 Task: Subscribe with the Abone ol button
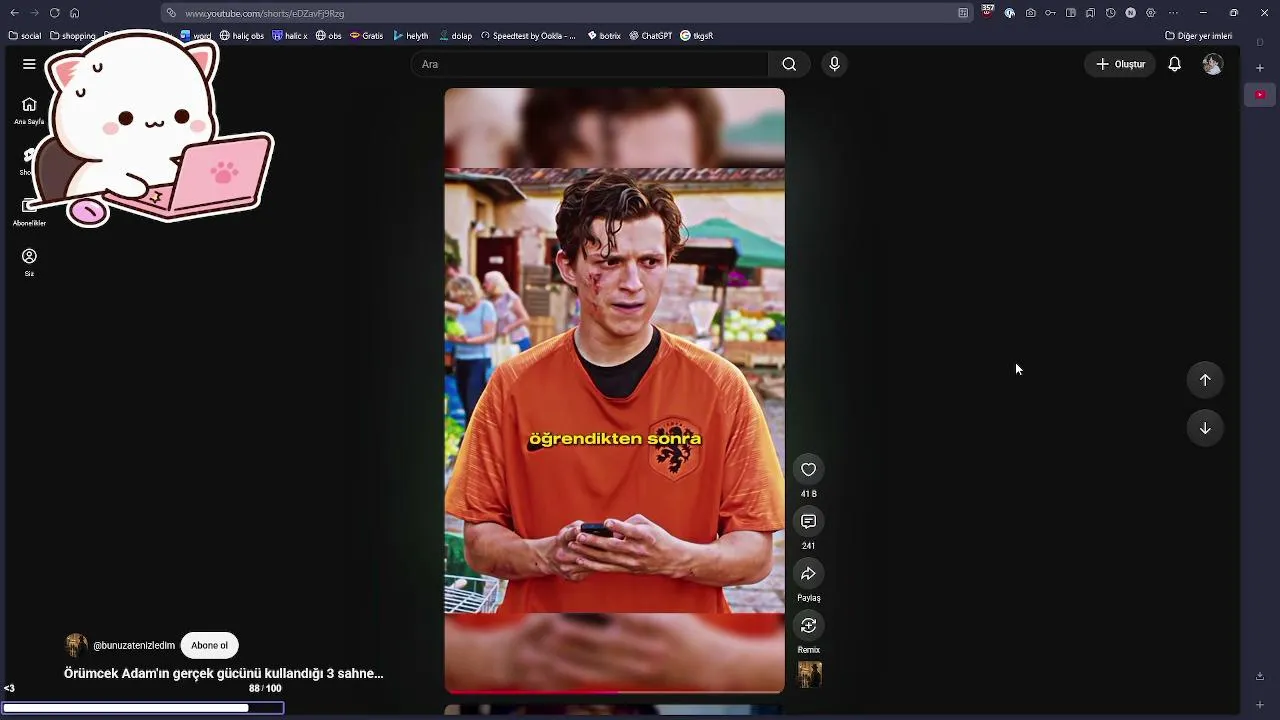click(x=209, y=646)
